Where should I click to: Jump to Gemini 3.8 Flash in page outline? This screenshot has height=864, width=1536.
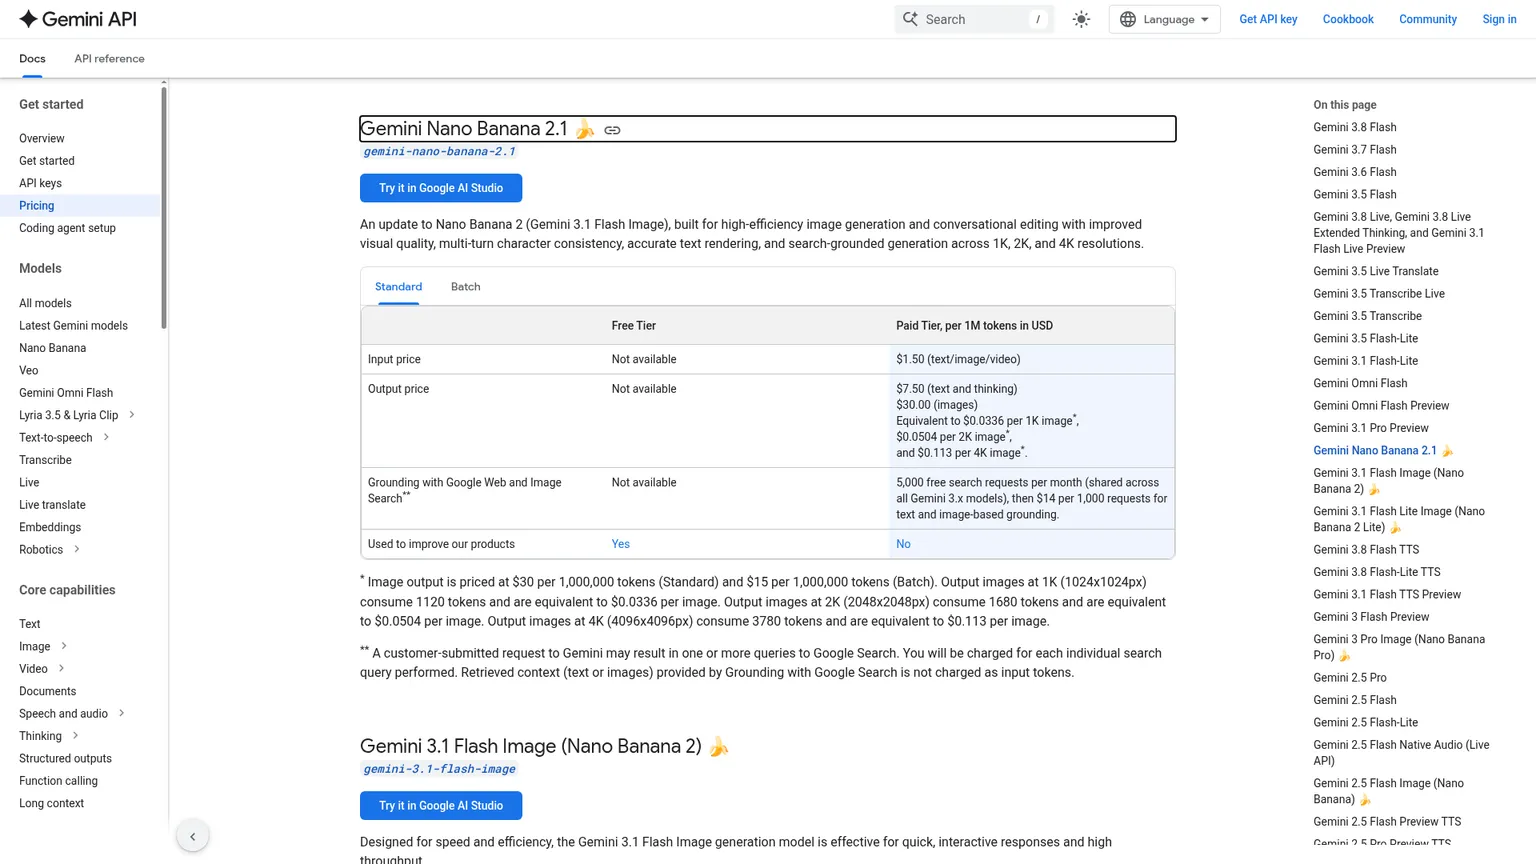click(1355, 127)
